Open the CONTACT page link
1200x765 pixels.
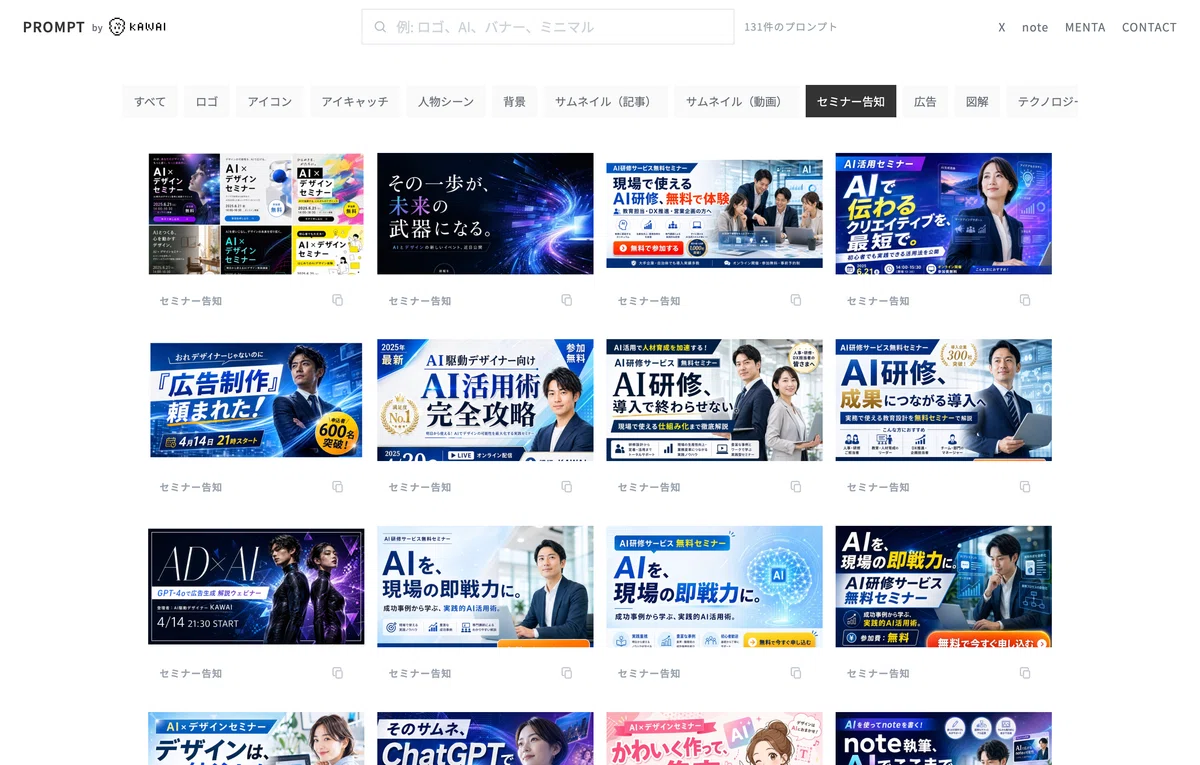[1149, 27]
